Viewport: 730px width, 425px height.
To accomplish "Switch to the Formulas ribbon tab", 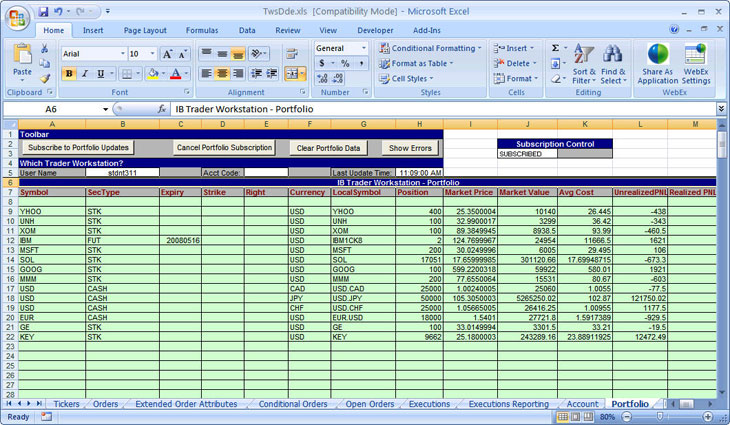I will [x=202, y=30].
